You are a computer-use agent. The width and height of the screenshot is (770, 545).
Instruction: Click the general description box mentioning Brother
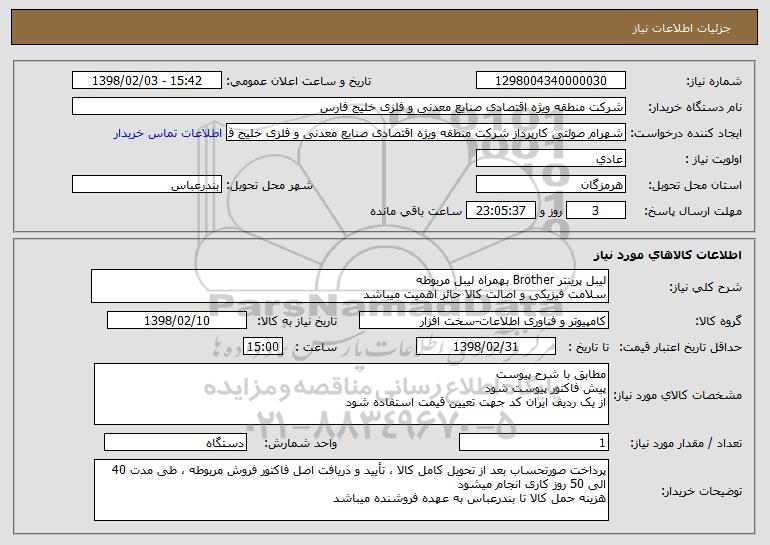tap(350, 286)
